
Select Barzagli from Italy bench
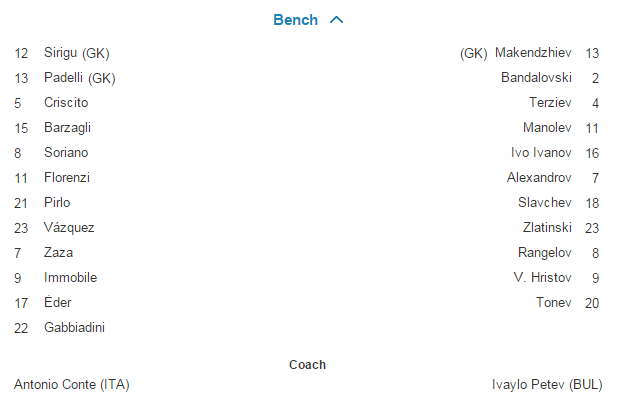pyautogui.click(x=66, y=128)
